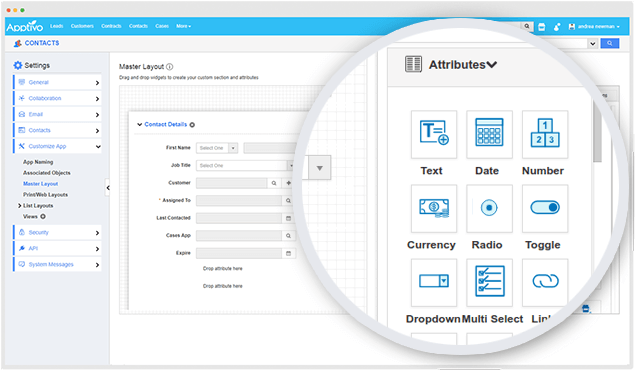Open the Job Title Select One dropdown

(245, 166)
